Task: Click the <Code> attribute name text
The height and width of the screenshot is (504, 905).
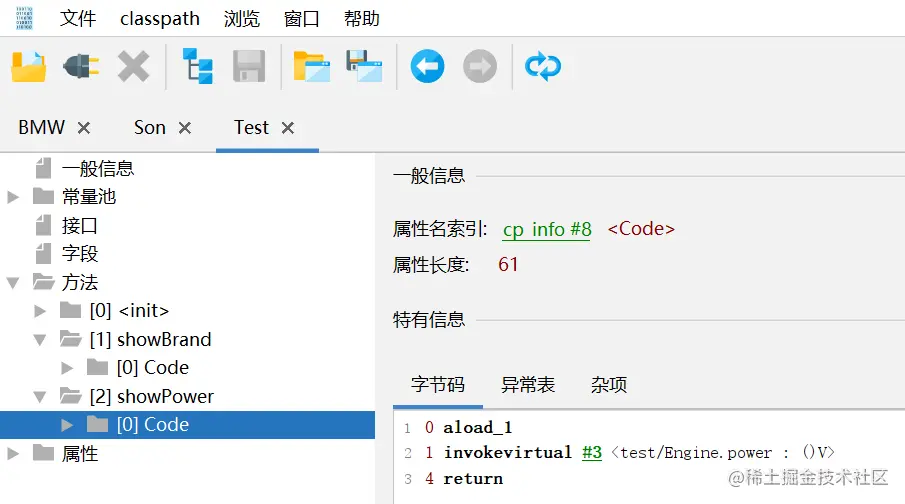Action: (x=641, y=229)
